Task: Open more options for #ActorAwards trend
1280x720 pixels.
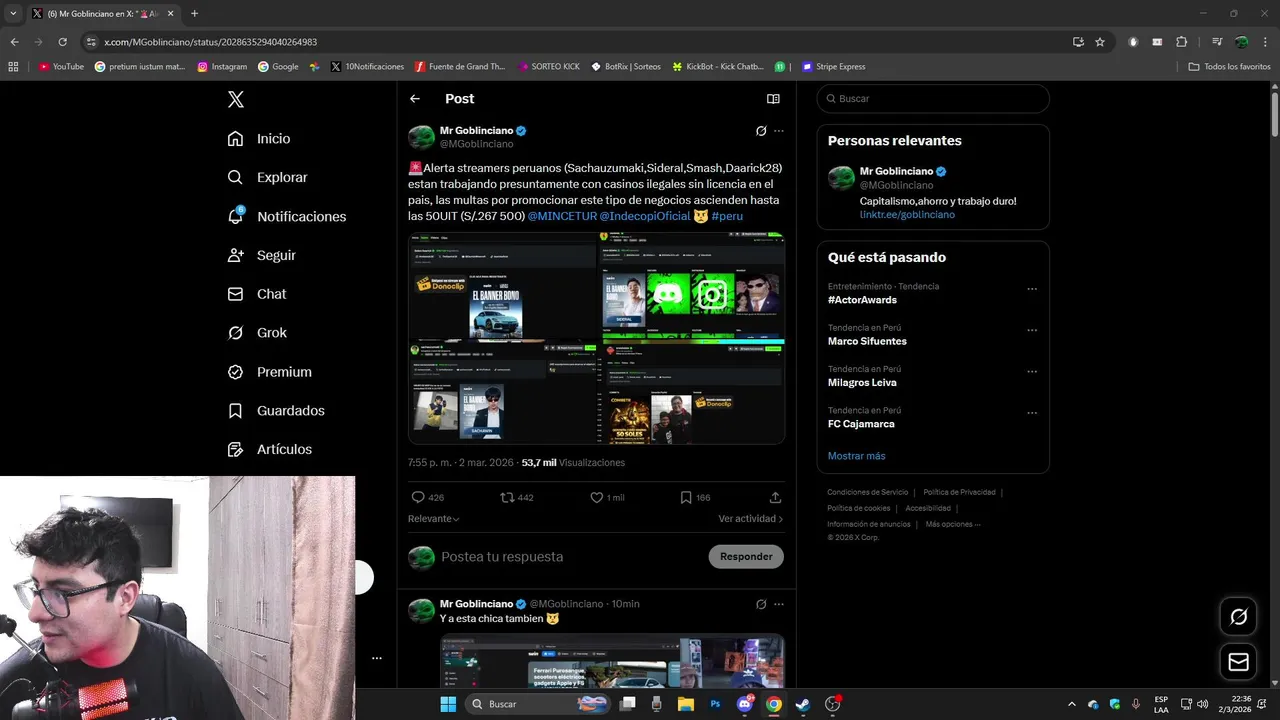Action: click(1032, 289)
